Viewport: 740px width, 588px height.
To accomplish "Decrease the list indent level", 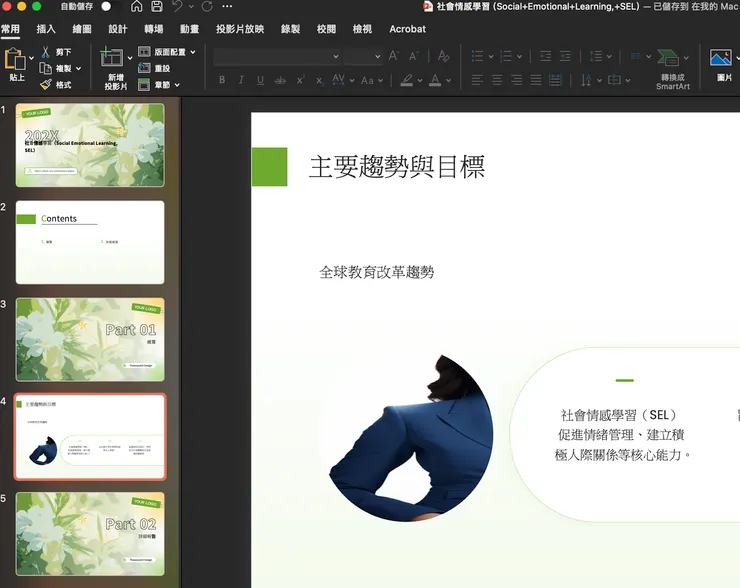I will (x=546, y=56).
